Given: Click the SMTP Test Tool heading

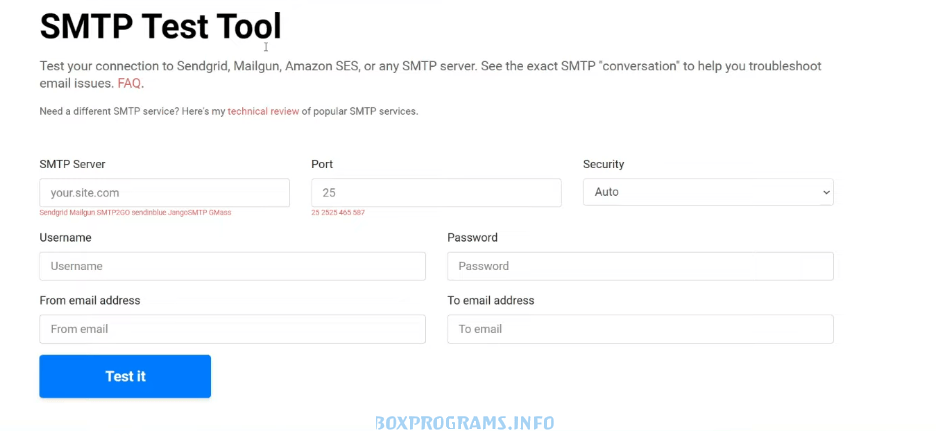Looking at the screenshot, I should click(160, 26).
